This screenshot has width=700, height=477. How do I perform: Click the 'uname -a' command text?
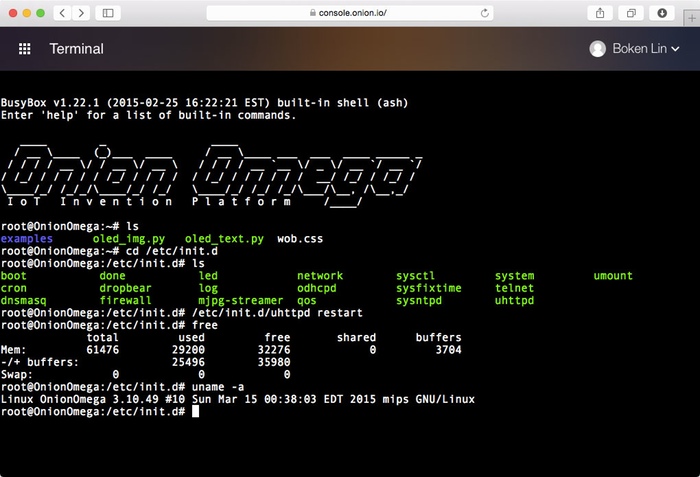(218, 387)
